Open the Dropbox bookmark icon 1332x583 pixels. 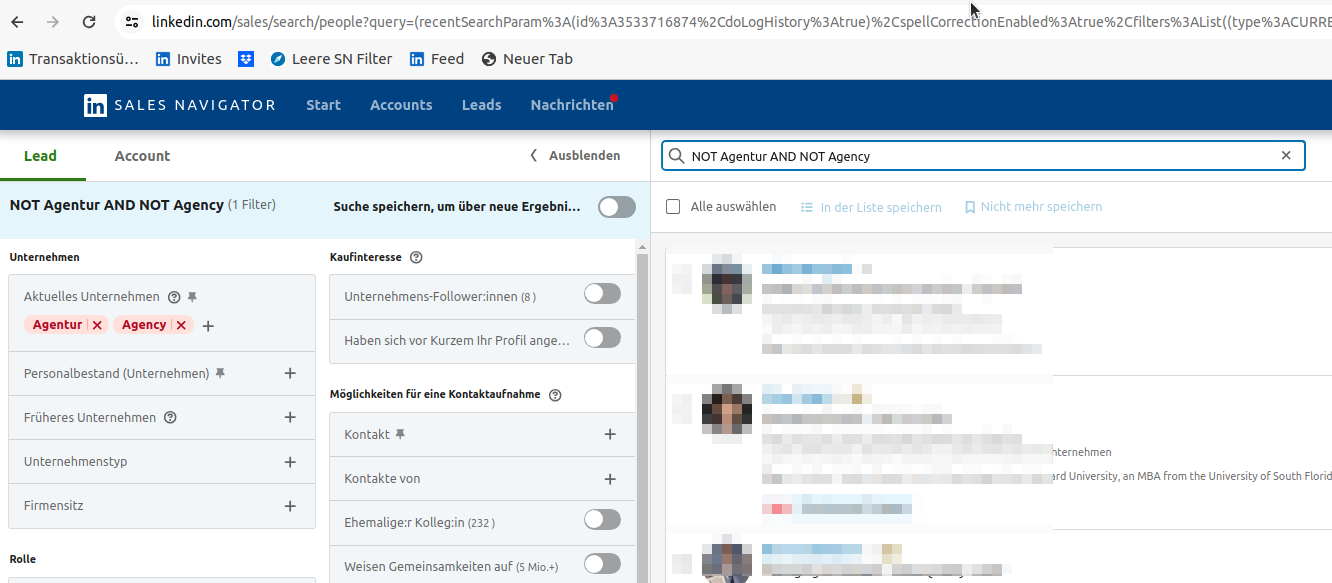(246, 59)
